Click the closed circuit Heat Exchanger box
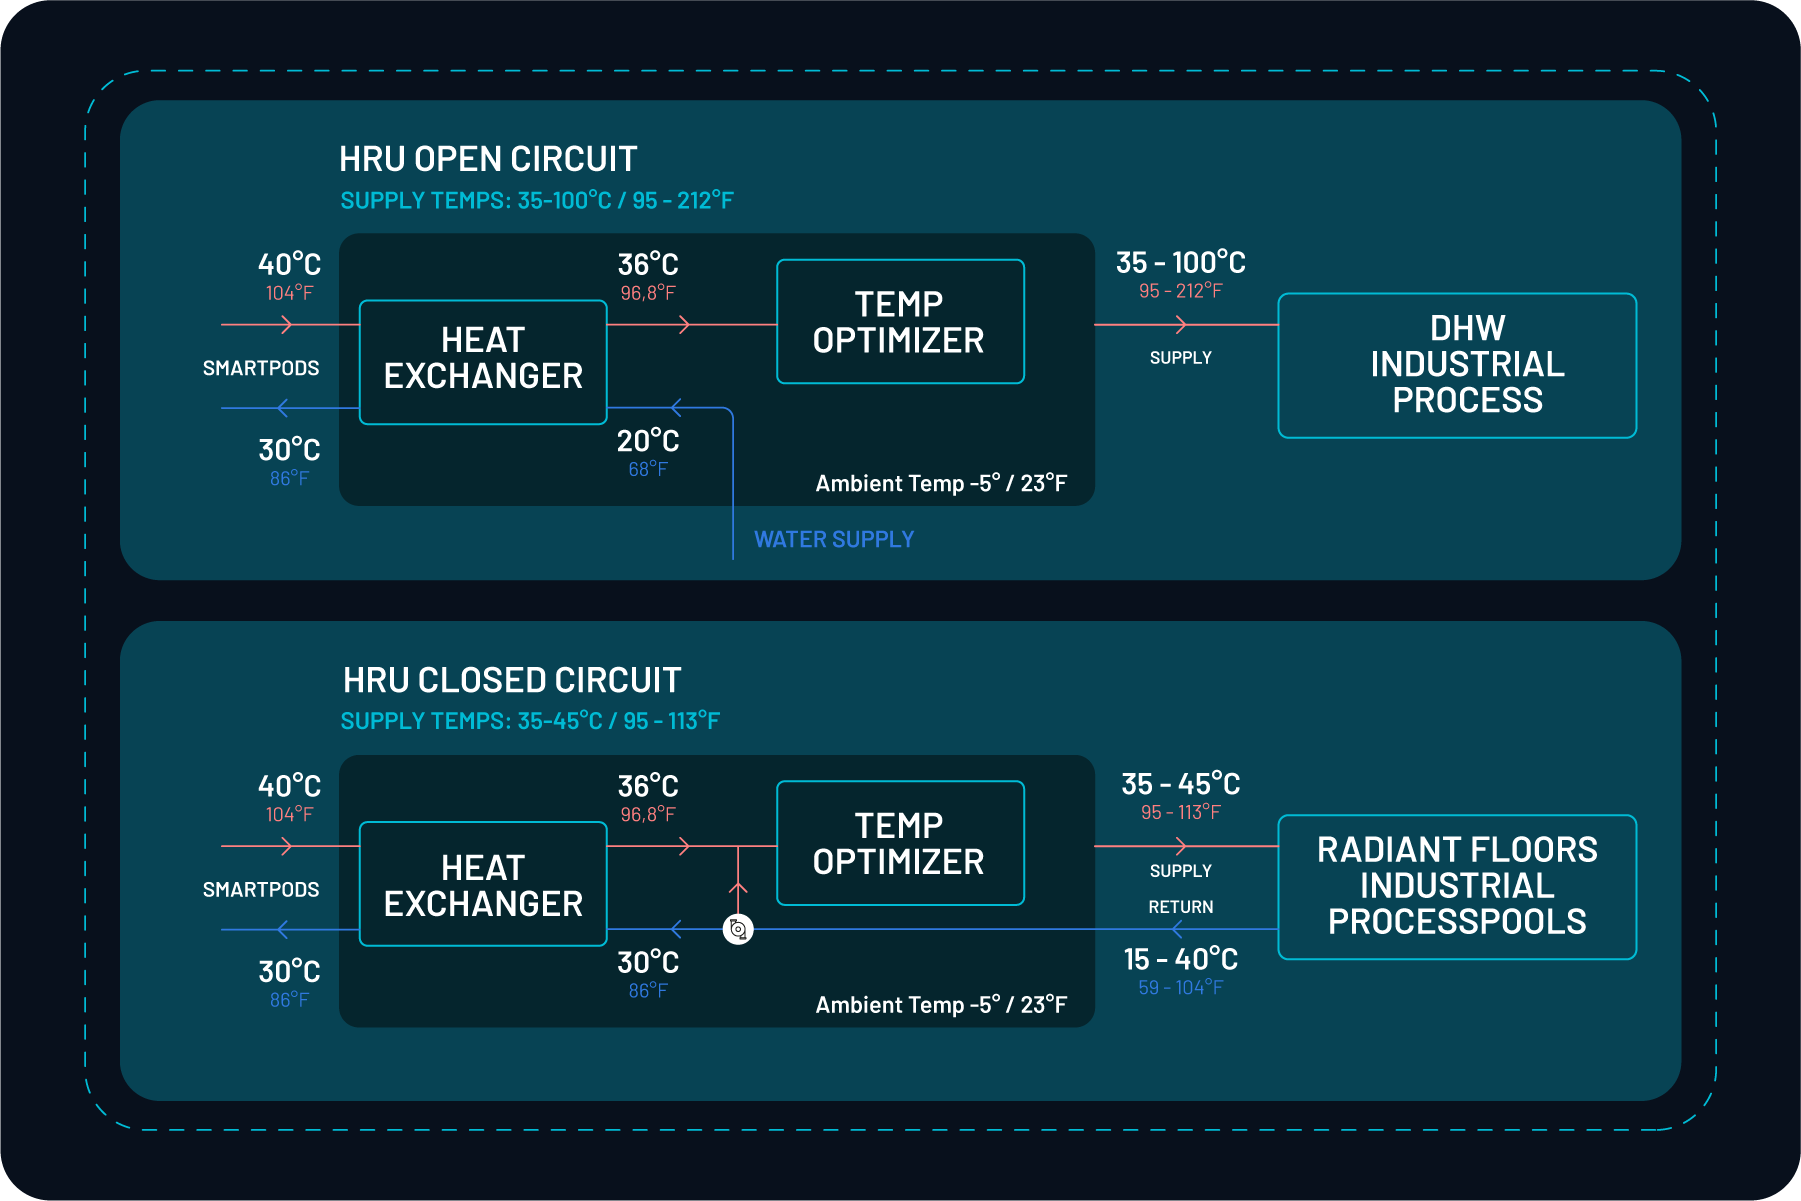The image size is (1801, 1201). (x=483, y=884)
